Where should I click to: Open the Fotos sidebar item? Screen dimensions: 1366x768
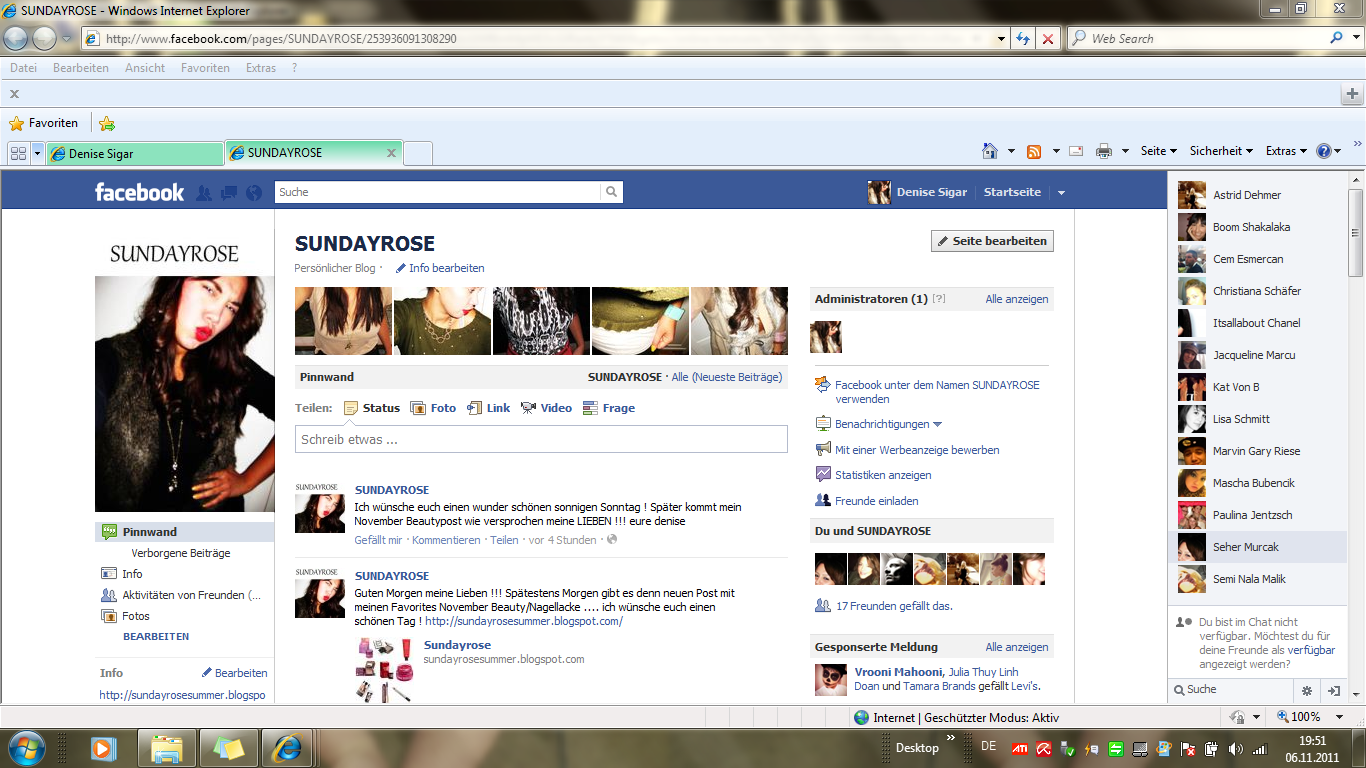point(135,616)
